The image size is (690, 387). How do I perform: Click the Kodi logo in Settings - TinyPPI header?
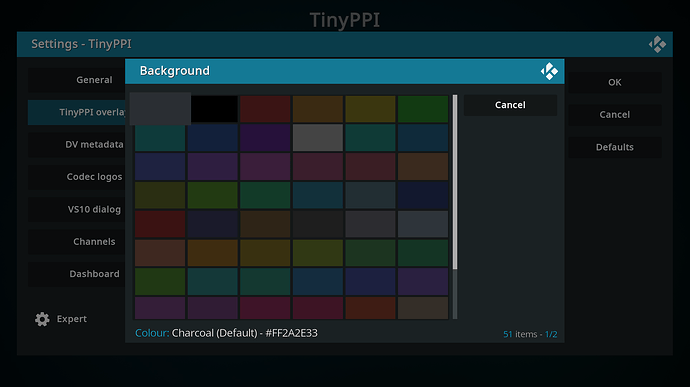click(x=657, y=44)
